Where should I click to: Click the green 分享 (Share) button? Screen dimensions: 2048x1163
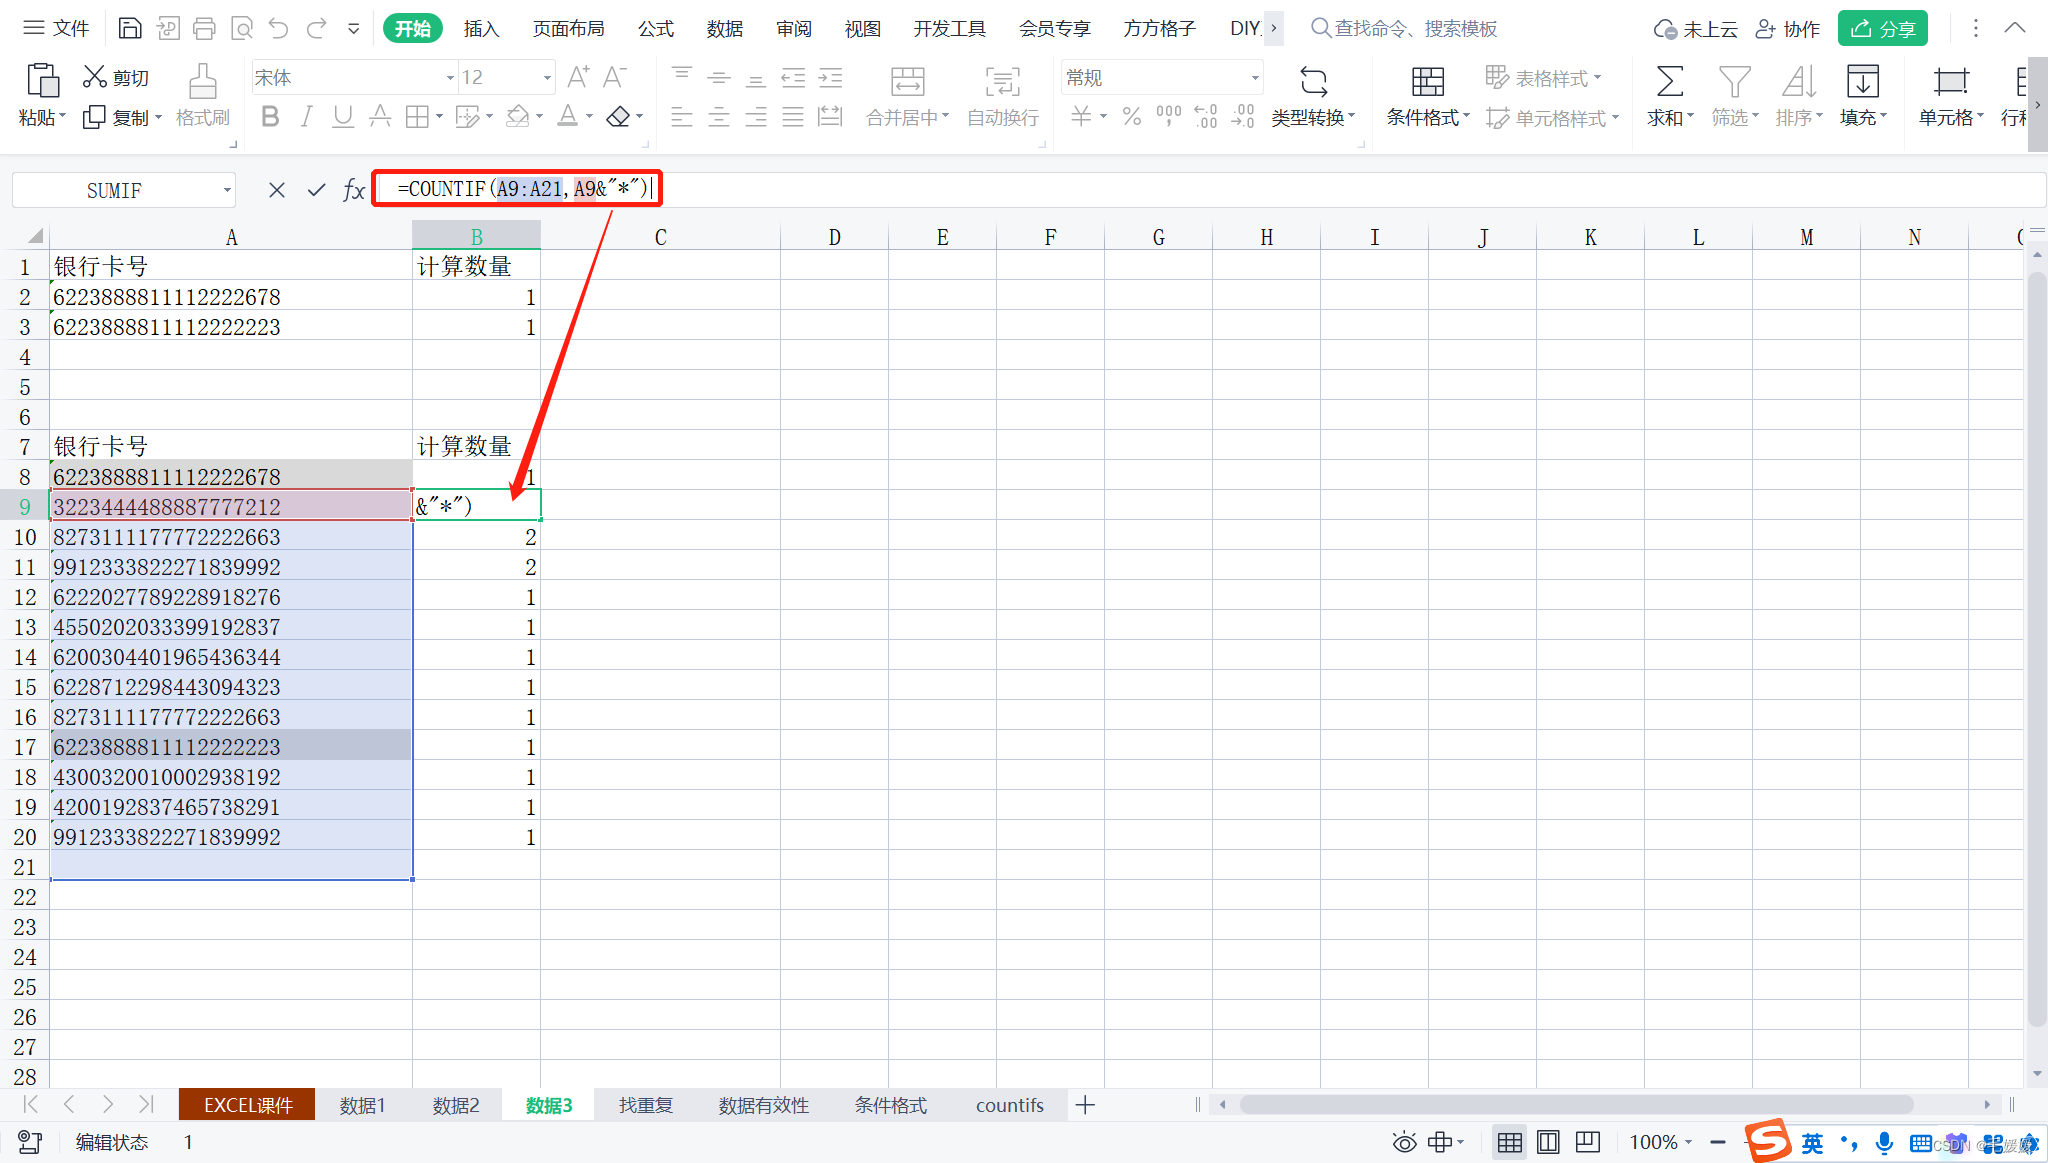pyautogui.click(x=1882, y=28)
